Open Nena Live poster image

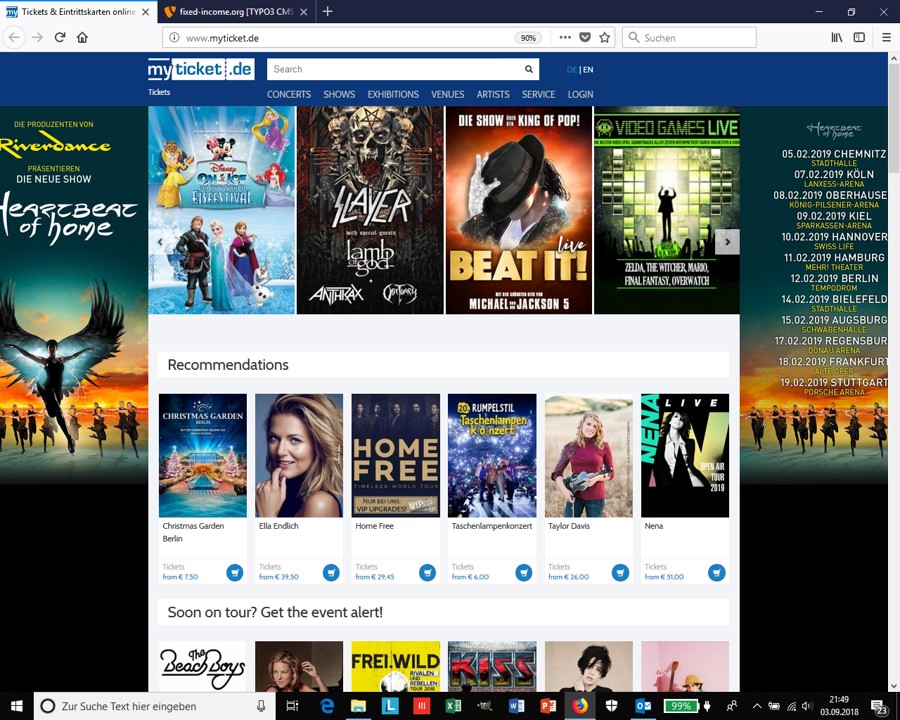[x=685, y=455]
